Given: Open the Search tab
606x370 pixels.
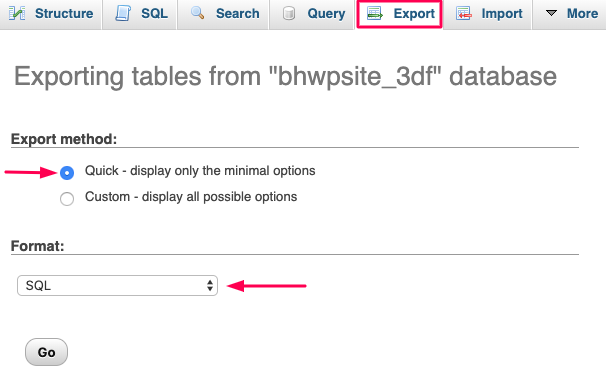Looking at the screenshot, I should (223, 14).
